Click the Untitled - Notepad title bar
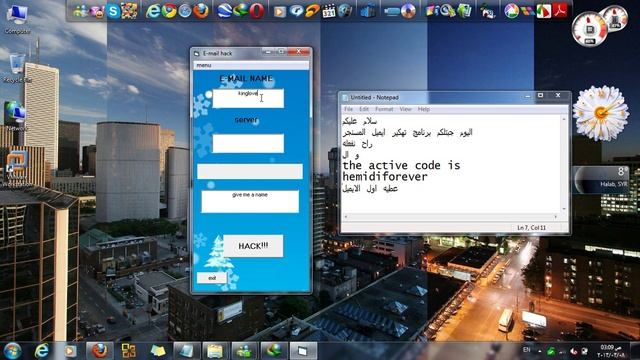This screenshot has height=360, width=640. click(x=433, y=97)
